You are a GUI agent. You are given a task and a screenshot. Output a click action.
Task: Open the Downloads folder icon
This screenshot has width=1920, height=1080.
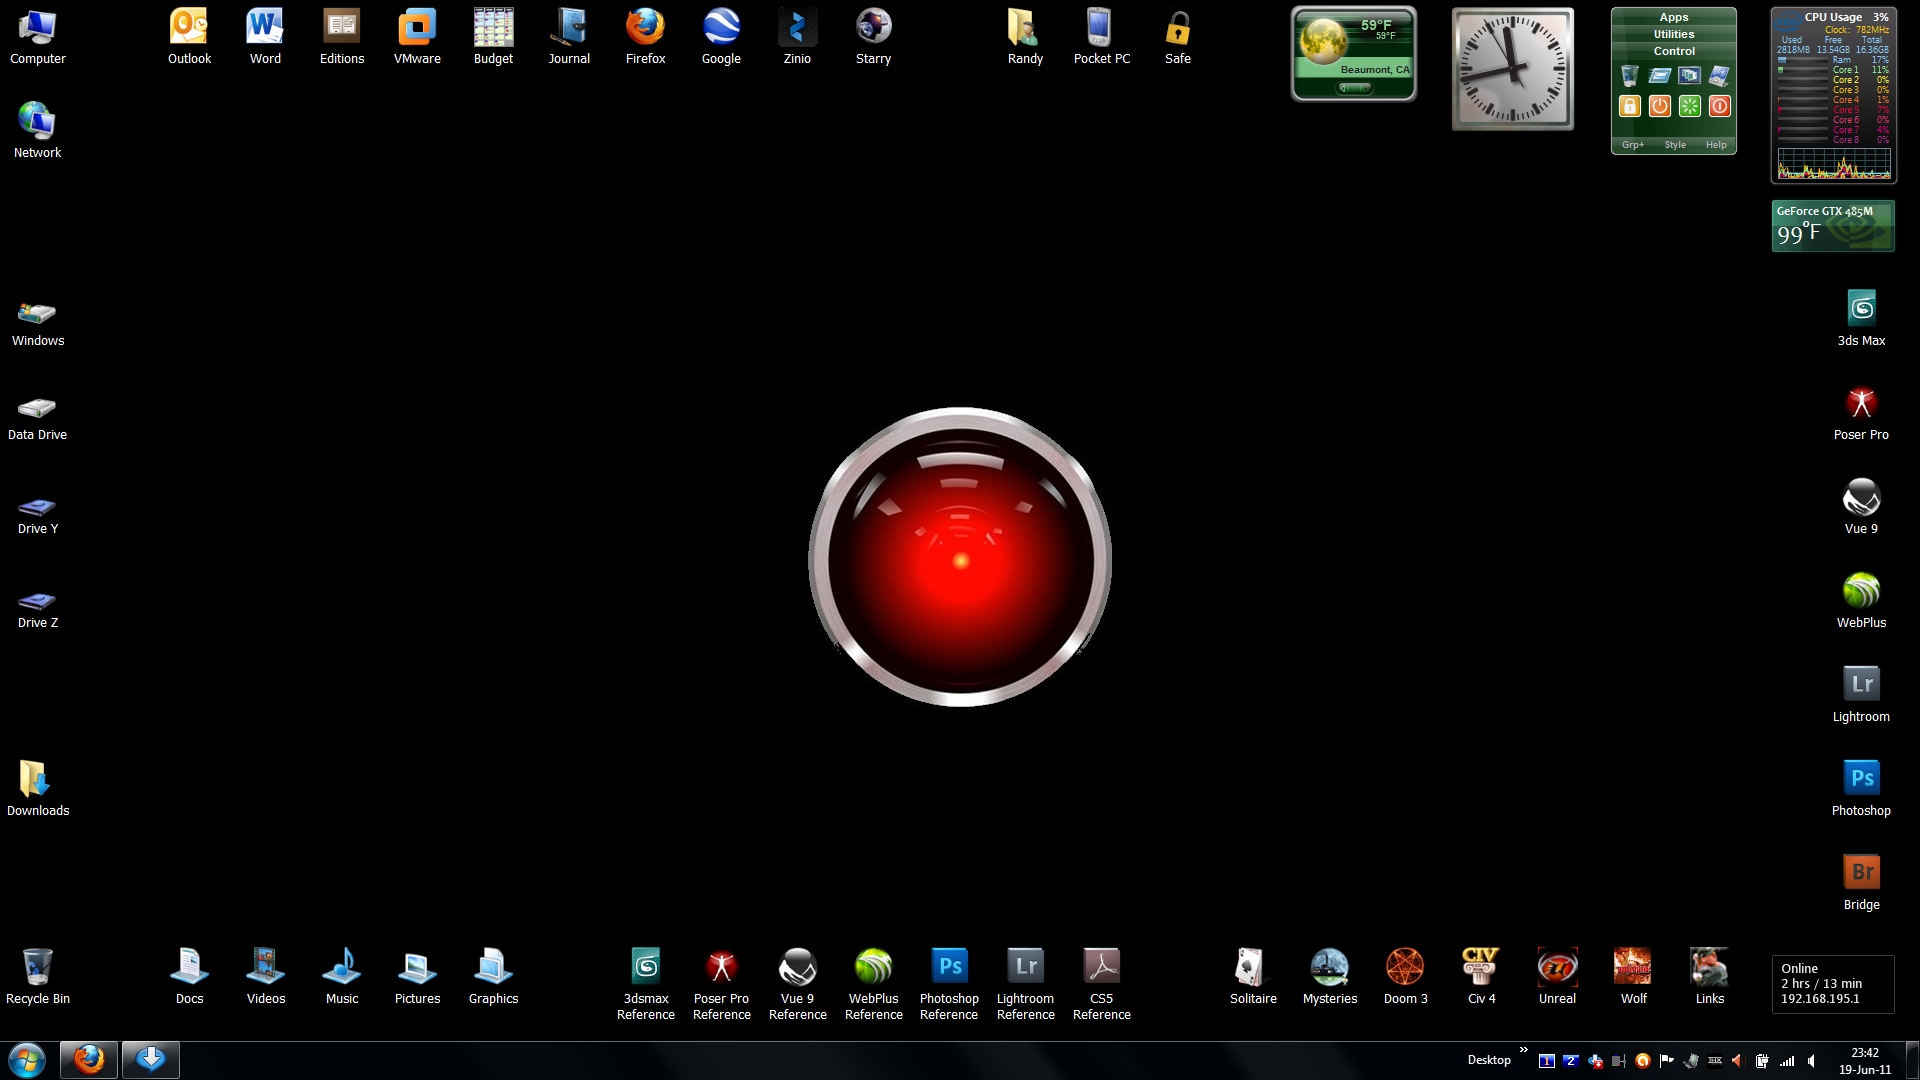[x=37, y=789]
